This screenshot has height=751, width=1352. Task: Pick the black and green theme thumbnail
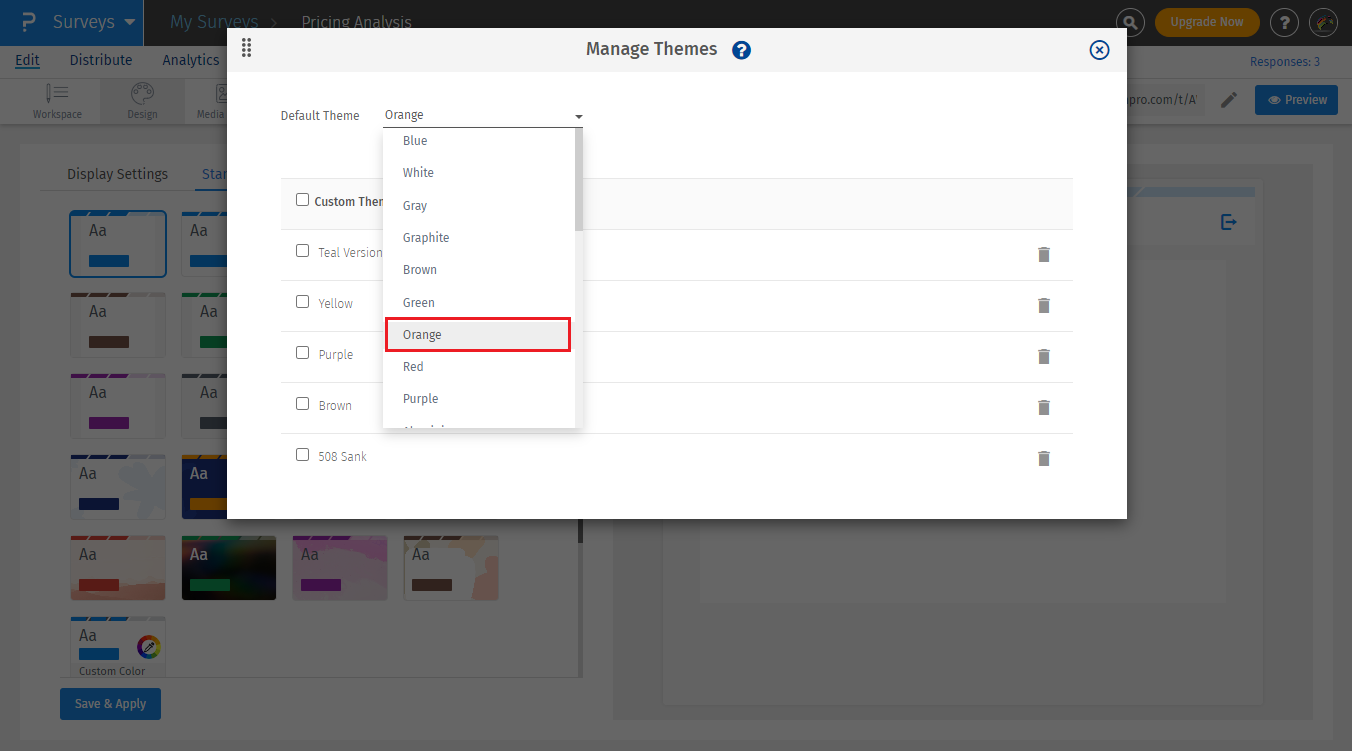click(229, 568)
